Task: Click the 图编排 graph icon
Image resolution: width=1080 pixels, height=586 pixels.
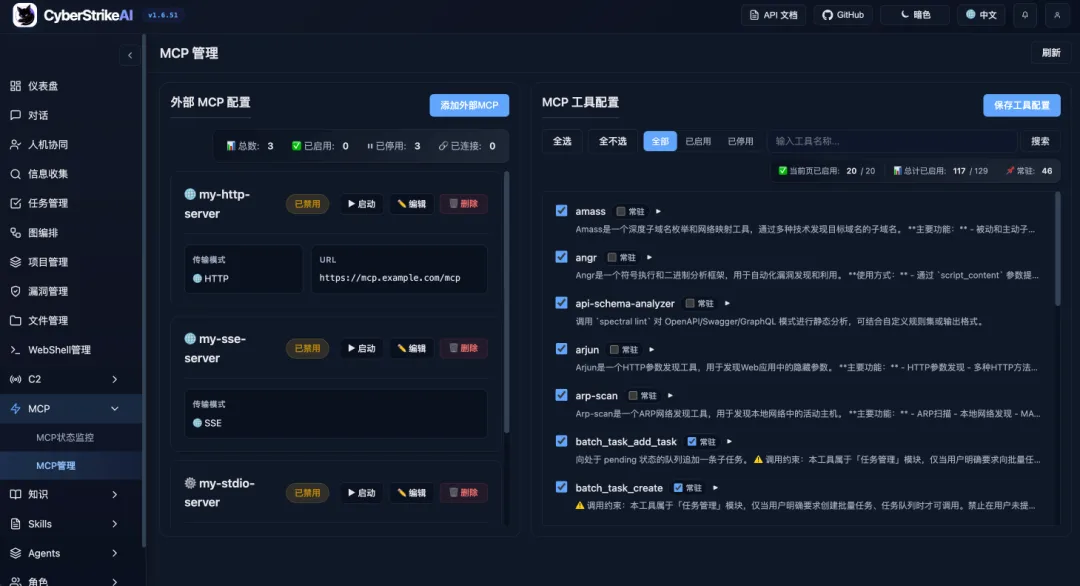Action: pyautogui.click(x=15, y=233)
